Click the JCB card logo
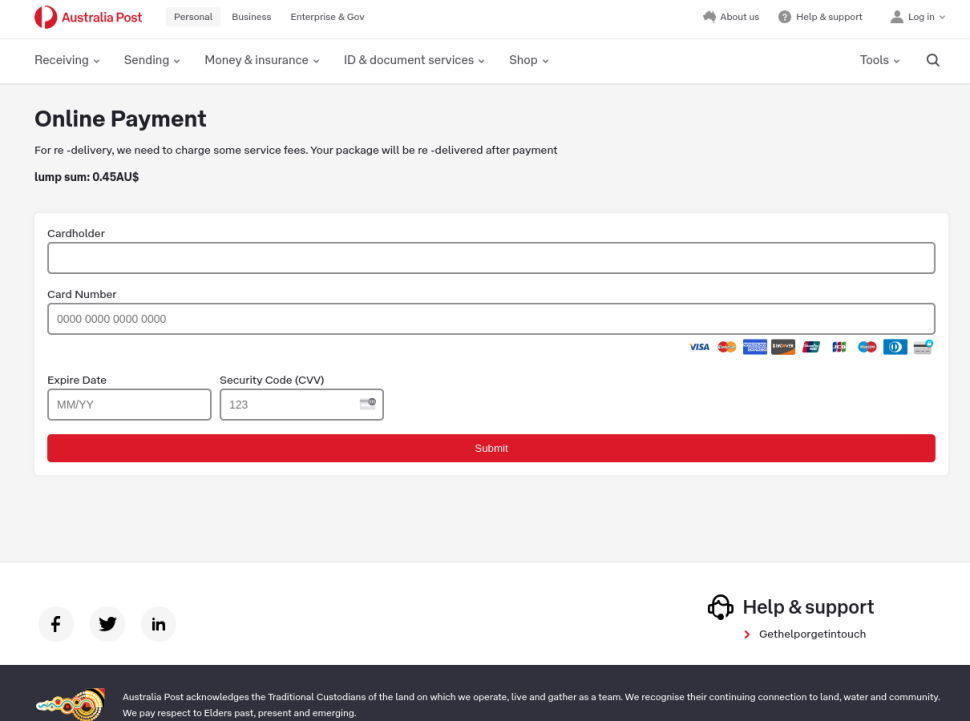Image resolution: width=970 pixels, height=721 pixels. click(x=839, y=347)
